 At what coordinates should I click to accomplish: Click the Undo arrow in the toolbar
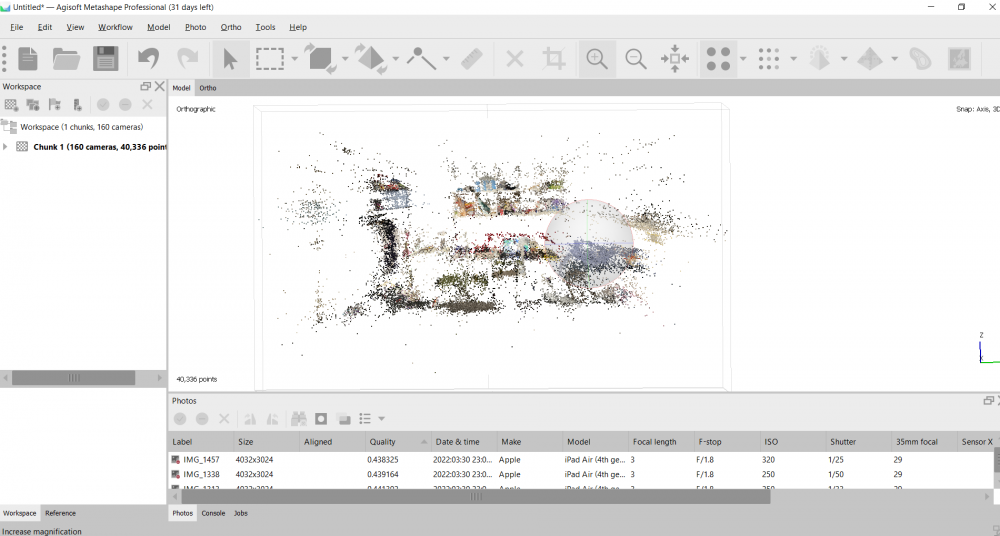(149, 59)
